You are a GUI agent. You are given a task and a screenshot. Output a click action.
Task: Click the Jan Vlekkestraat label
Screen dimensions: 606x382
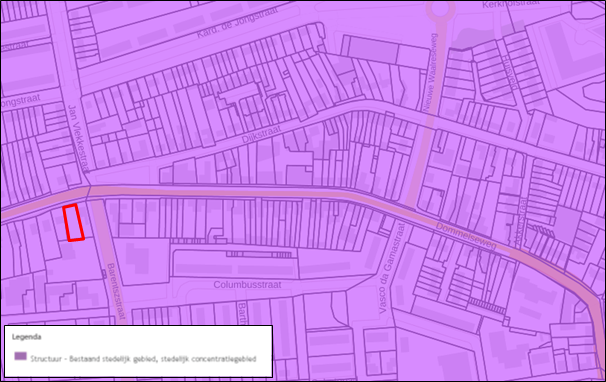click(79, 139)
